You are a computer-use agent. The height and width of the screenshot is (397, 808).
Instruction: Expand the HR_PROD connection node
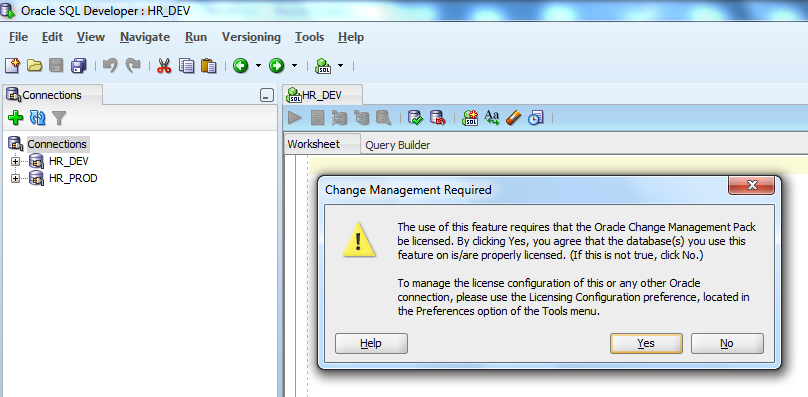[15, 178]
